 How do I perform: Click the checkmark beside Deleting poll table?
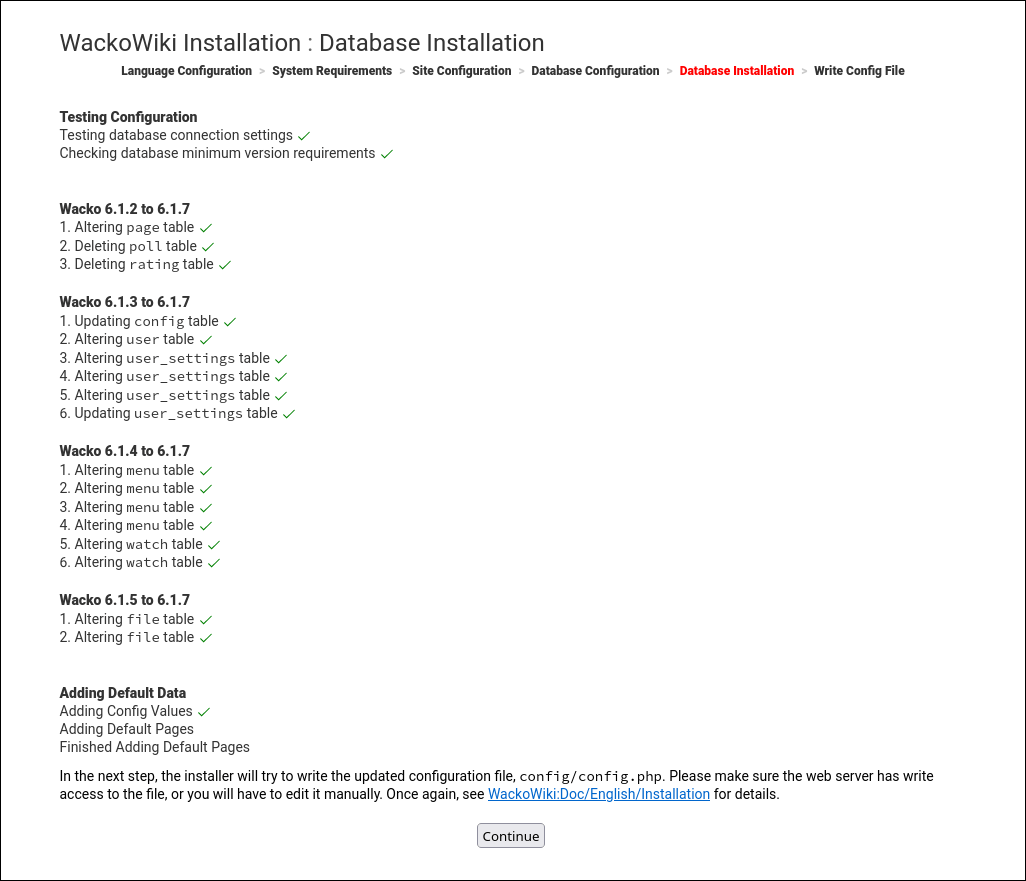[x=206, y=246]
